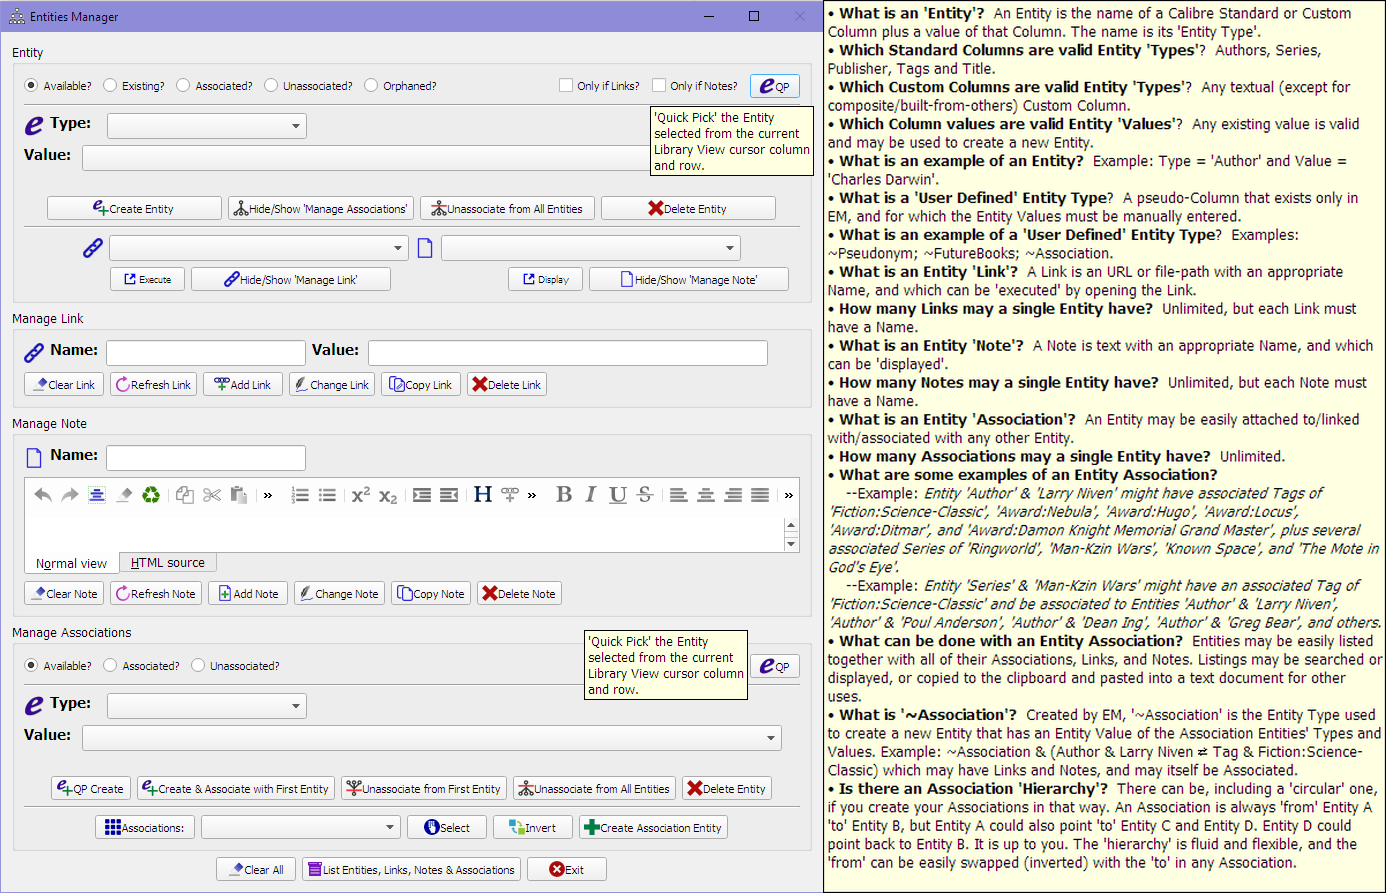Switch to the HTML source tab
This screenshot has width=1386, height=893.
[x=168, y=563]
